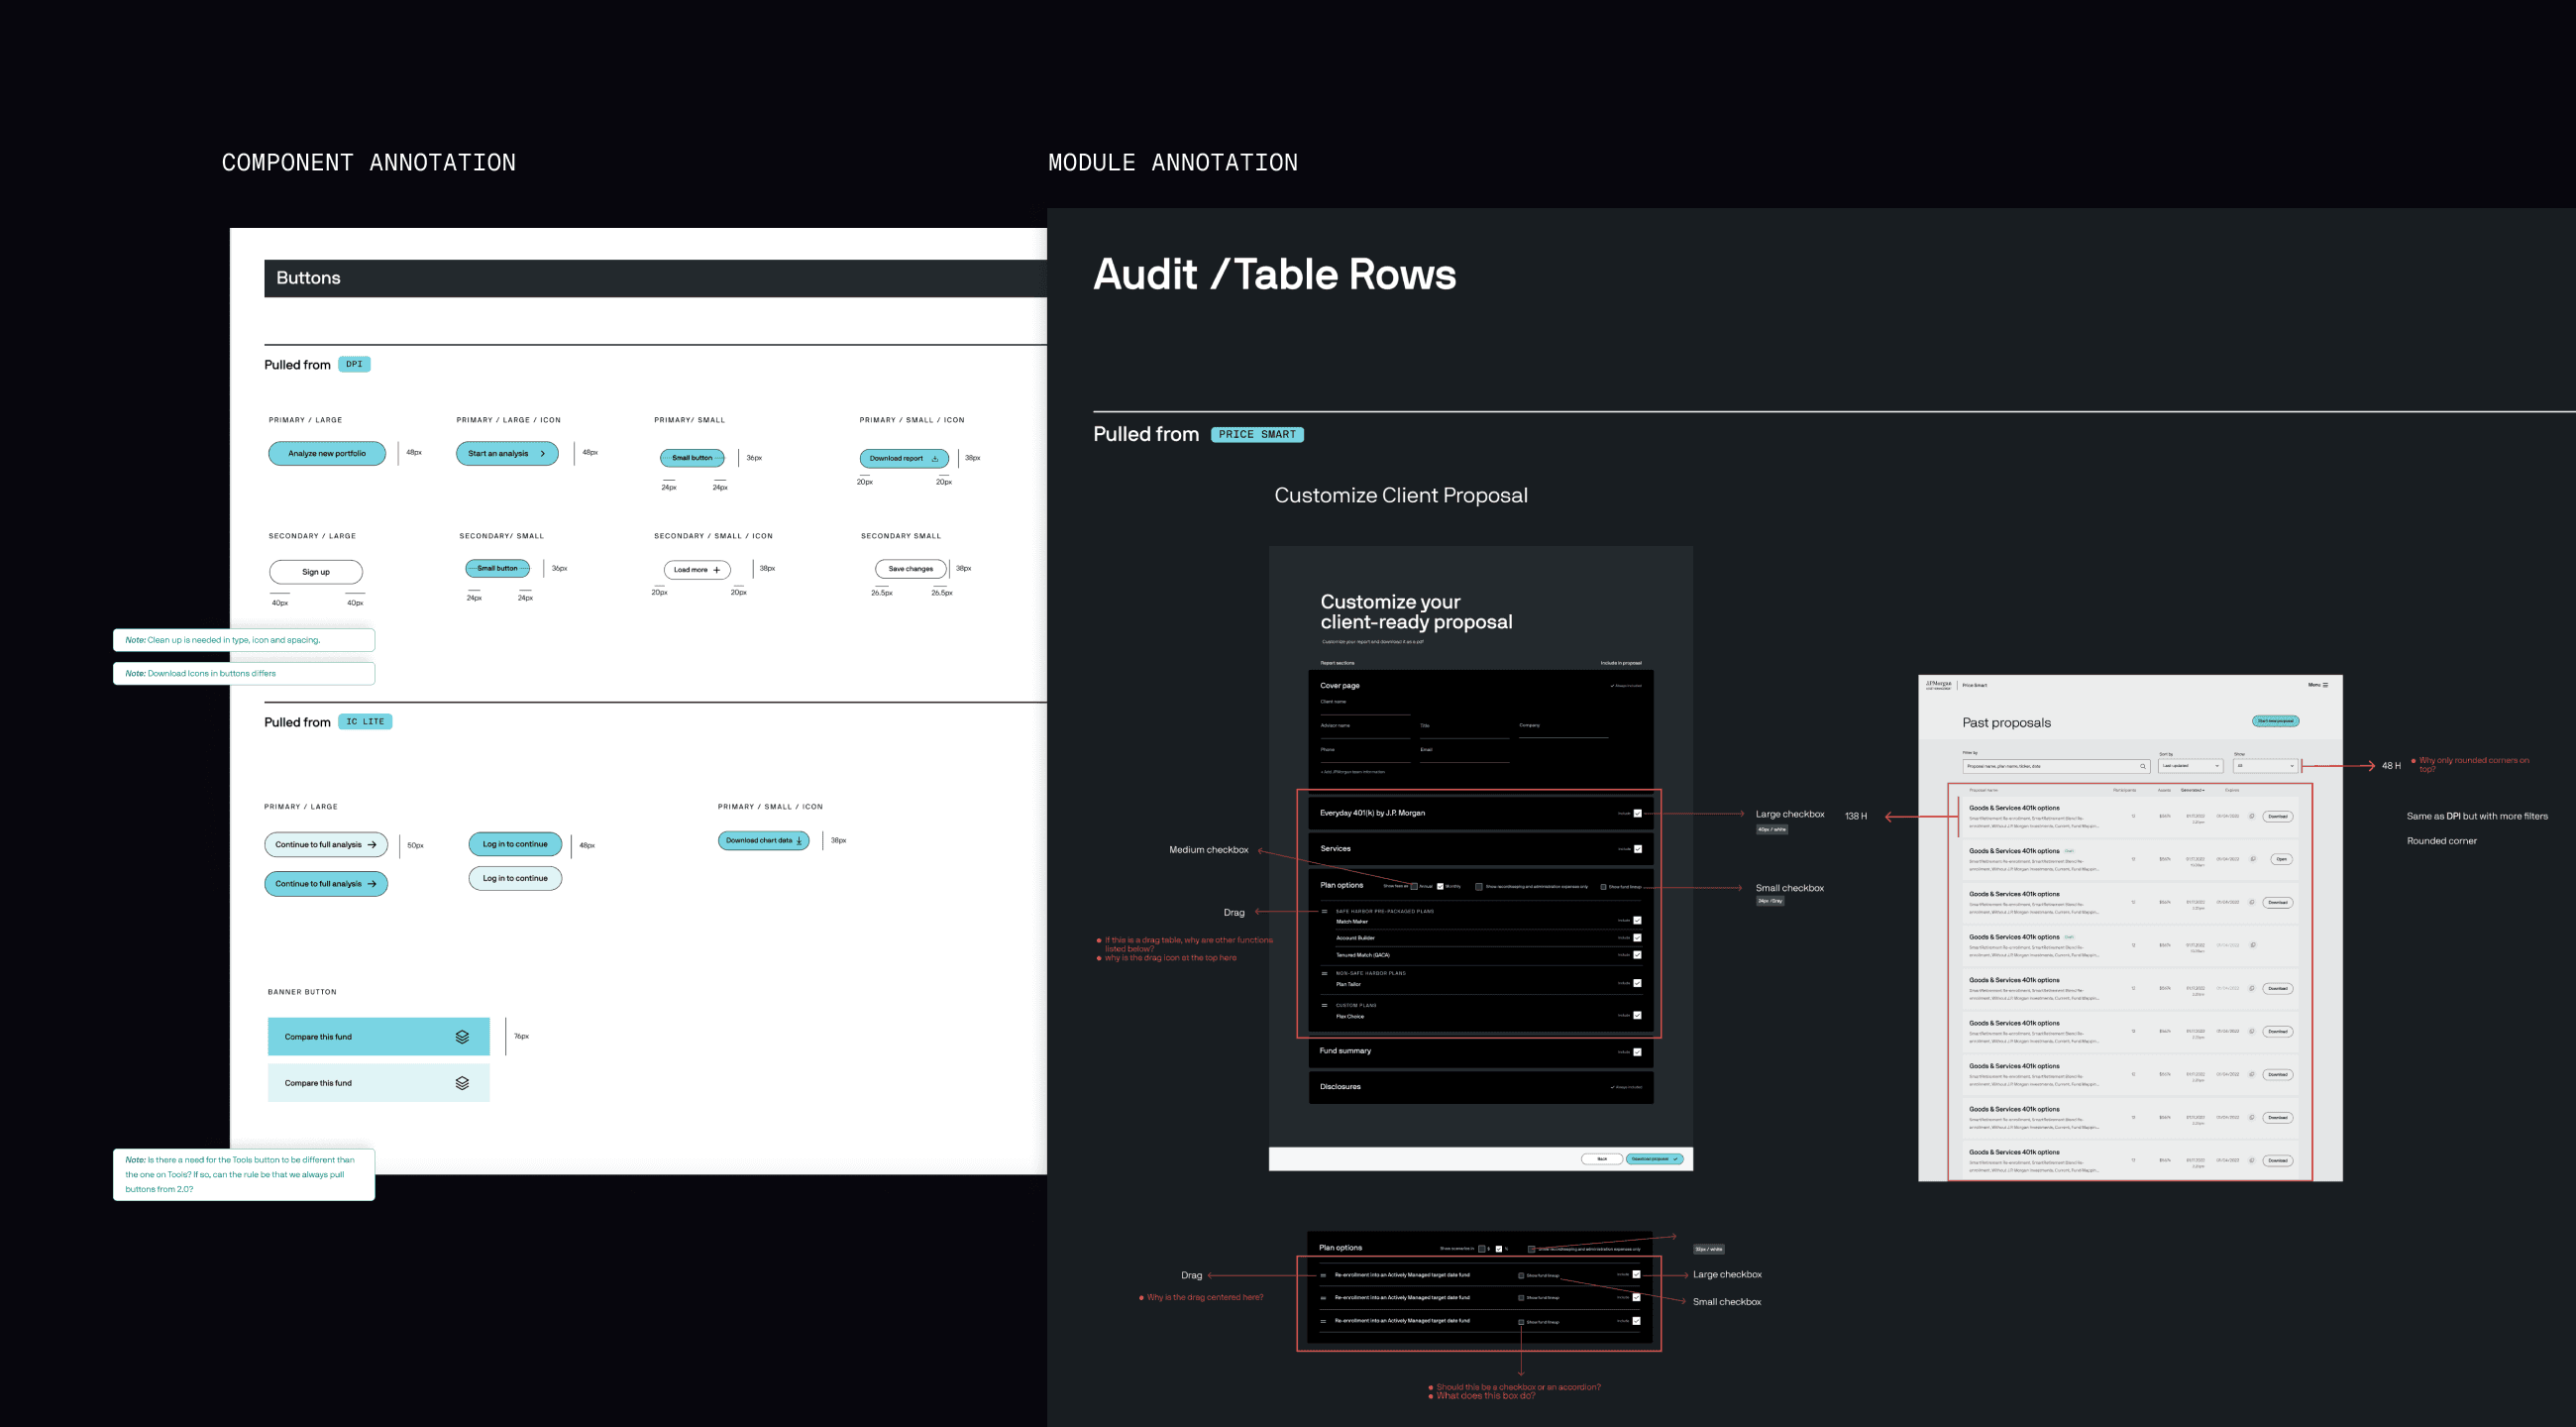2576x1427 pixels.
Task: Click the down-arrow icon in Download chart data button
Action: coord(799,841)
